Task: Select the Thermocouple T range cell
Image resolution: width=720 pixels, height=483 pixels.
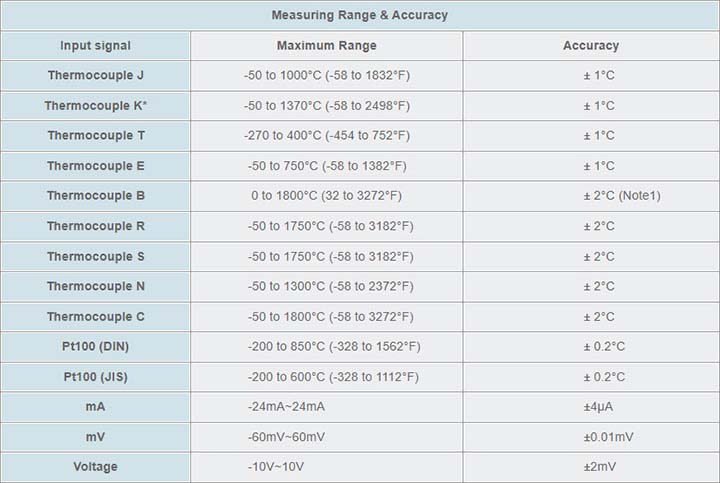Action: pos(327,135)
